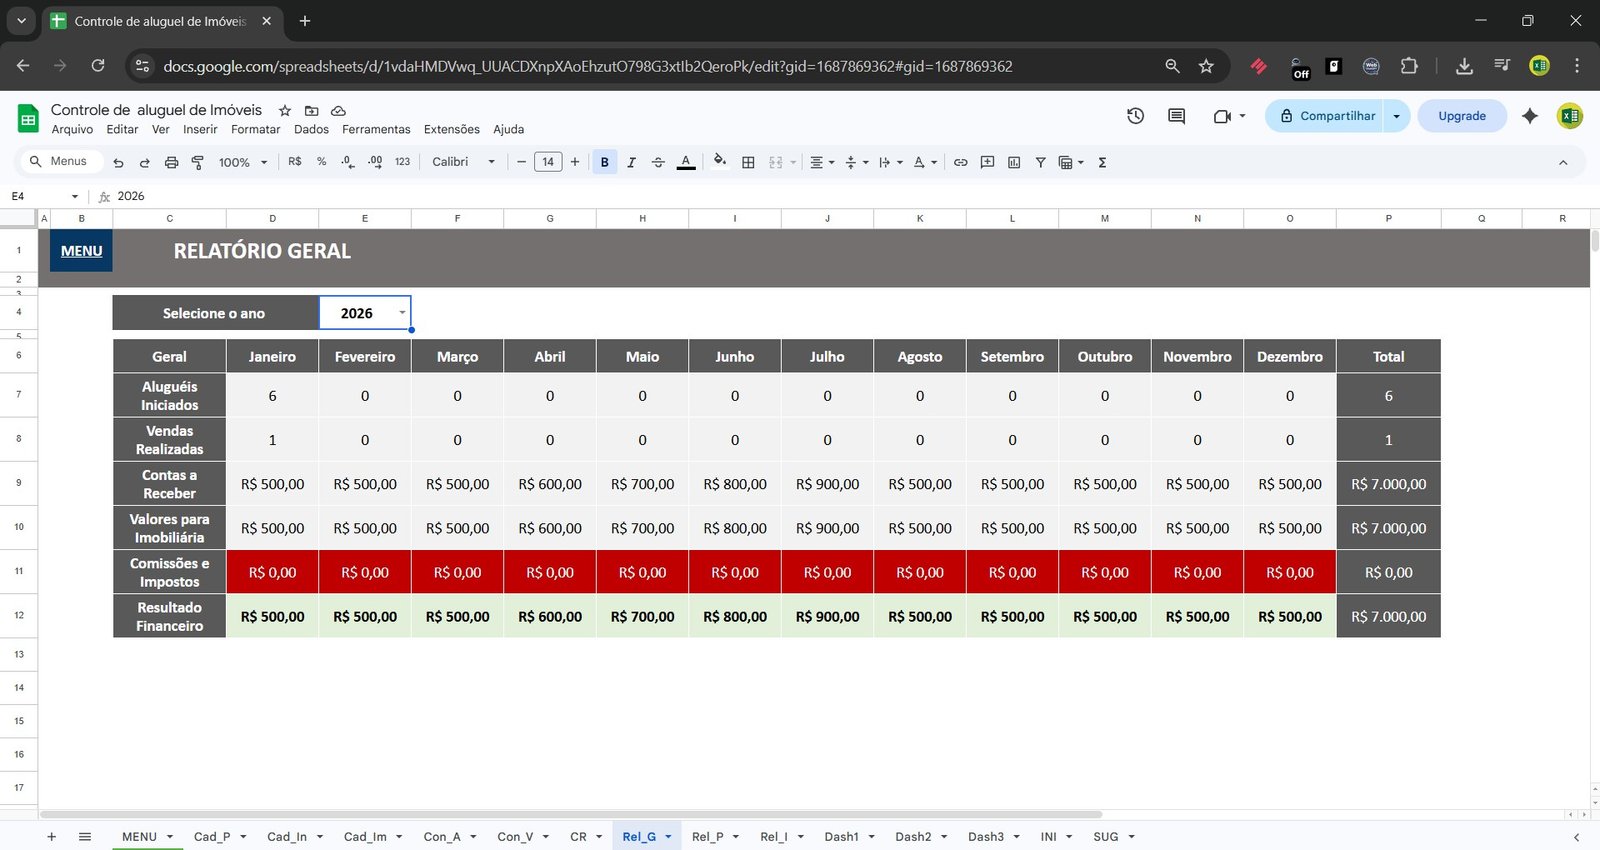
Task: Switch to the Dash1 sheet tab
Action: (841, 837)
